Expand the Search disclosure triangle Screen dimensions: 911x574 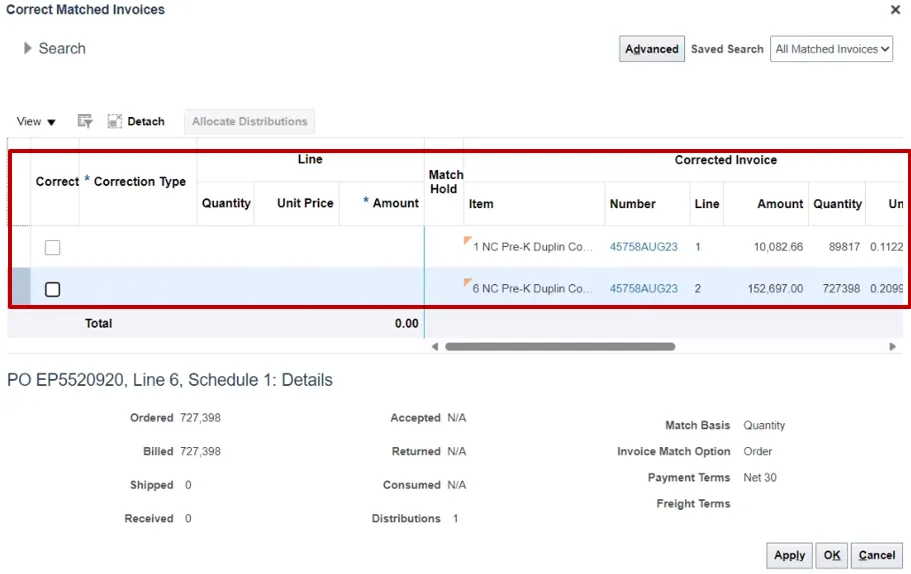tap(27, 48)
